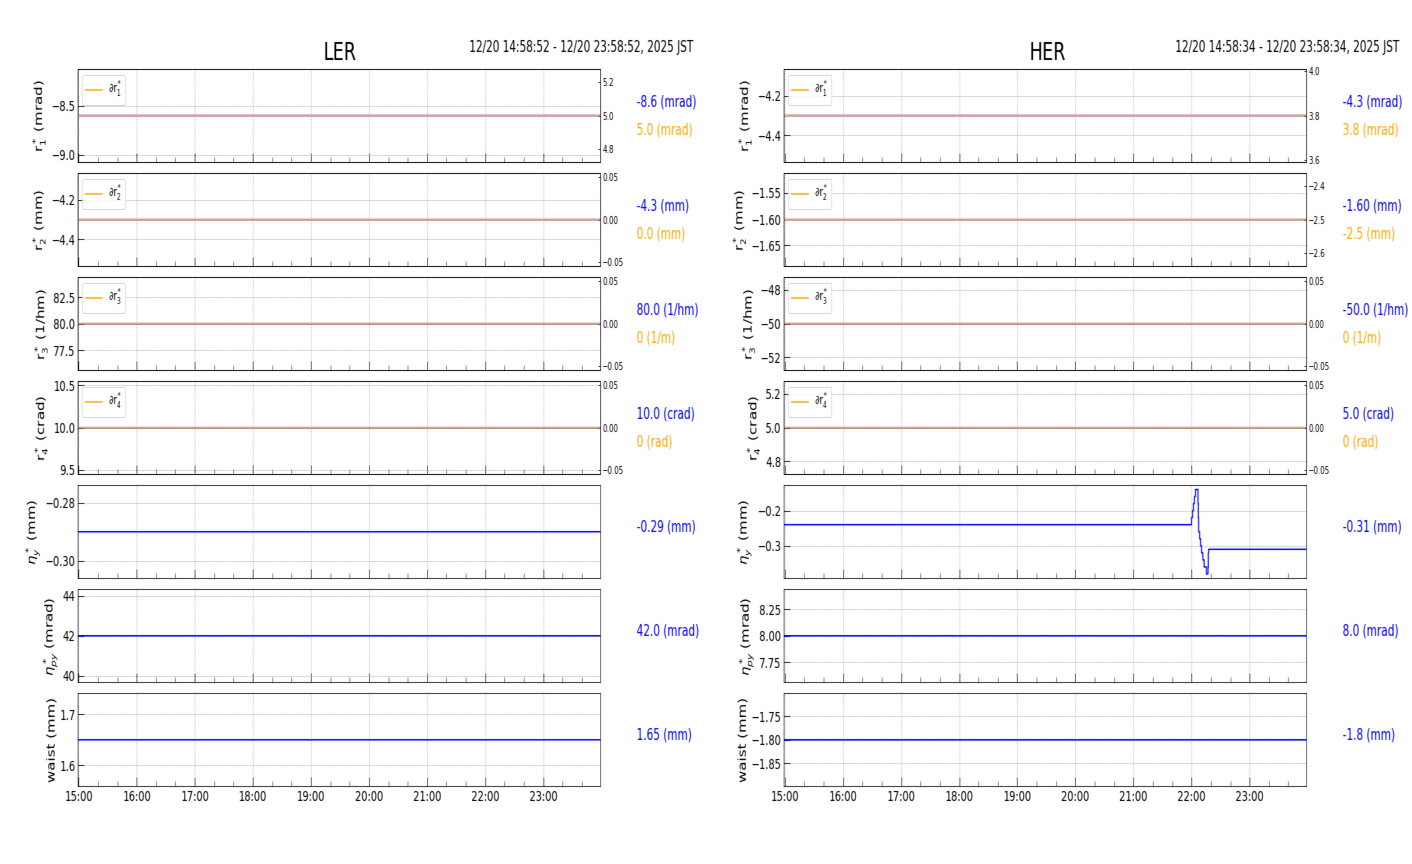The image size is (1412, 864).
Task: Click the orange 5.0 (mrad) value
Action: click(664, 130)
